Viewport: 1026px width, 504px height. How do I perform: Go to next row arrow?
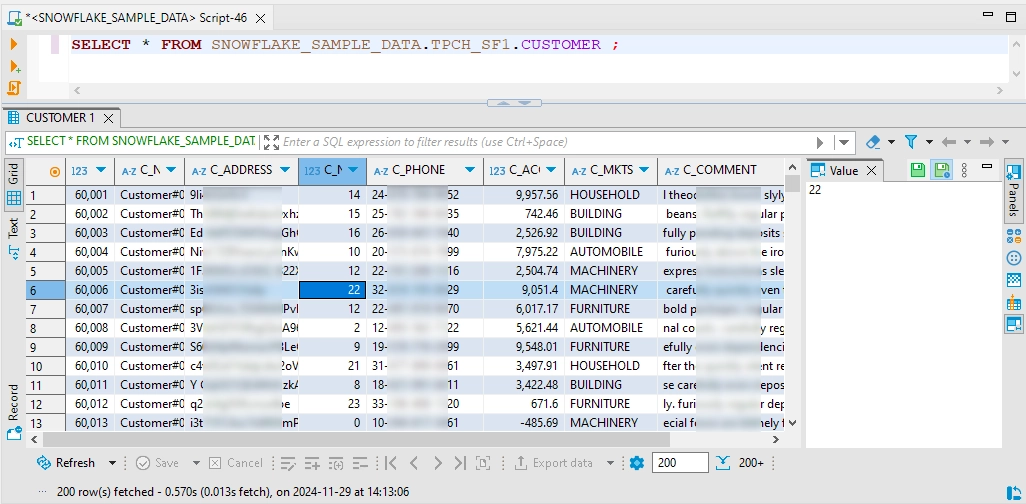(x=438, y=463)
